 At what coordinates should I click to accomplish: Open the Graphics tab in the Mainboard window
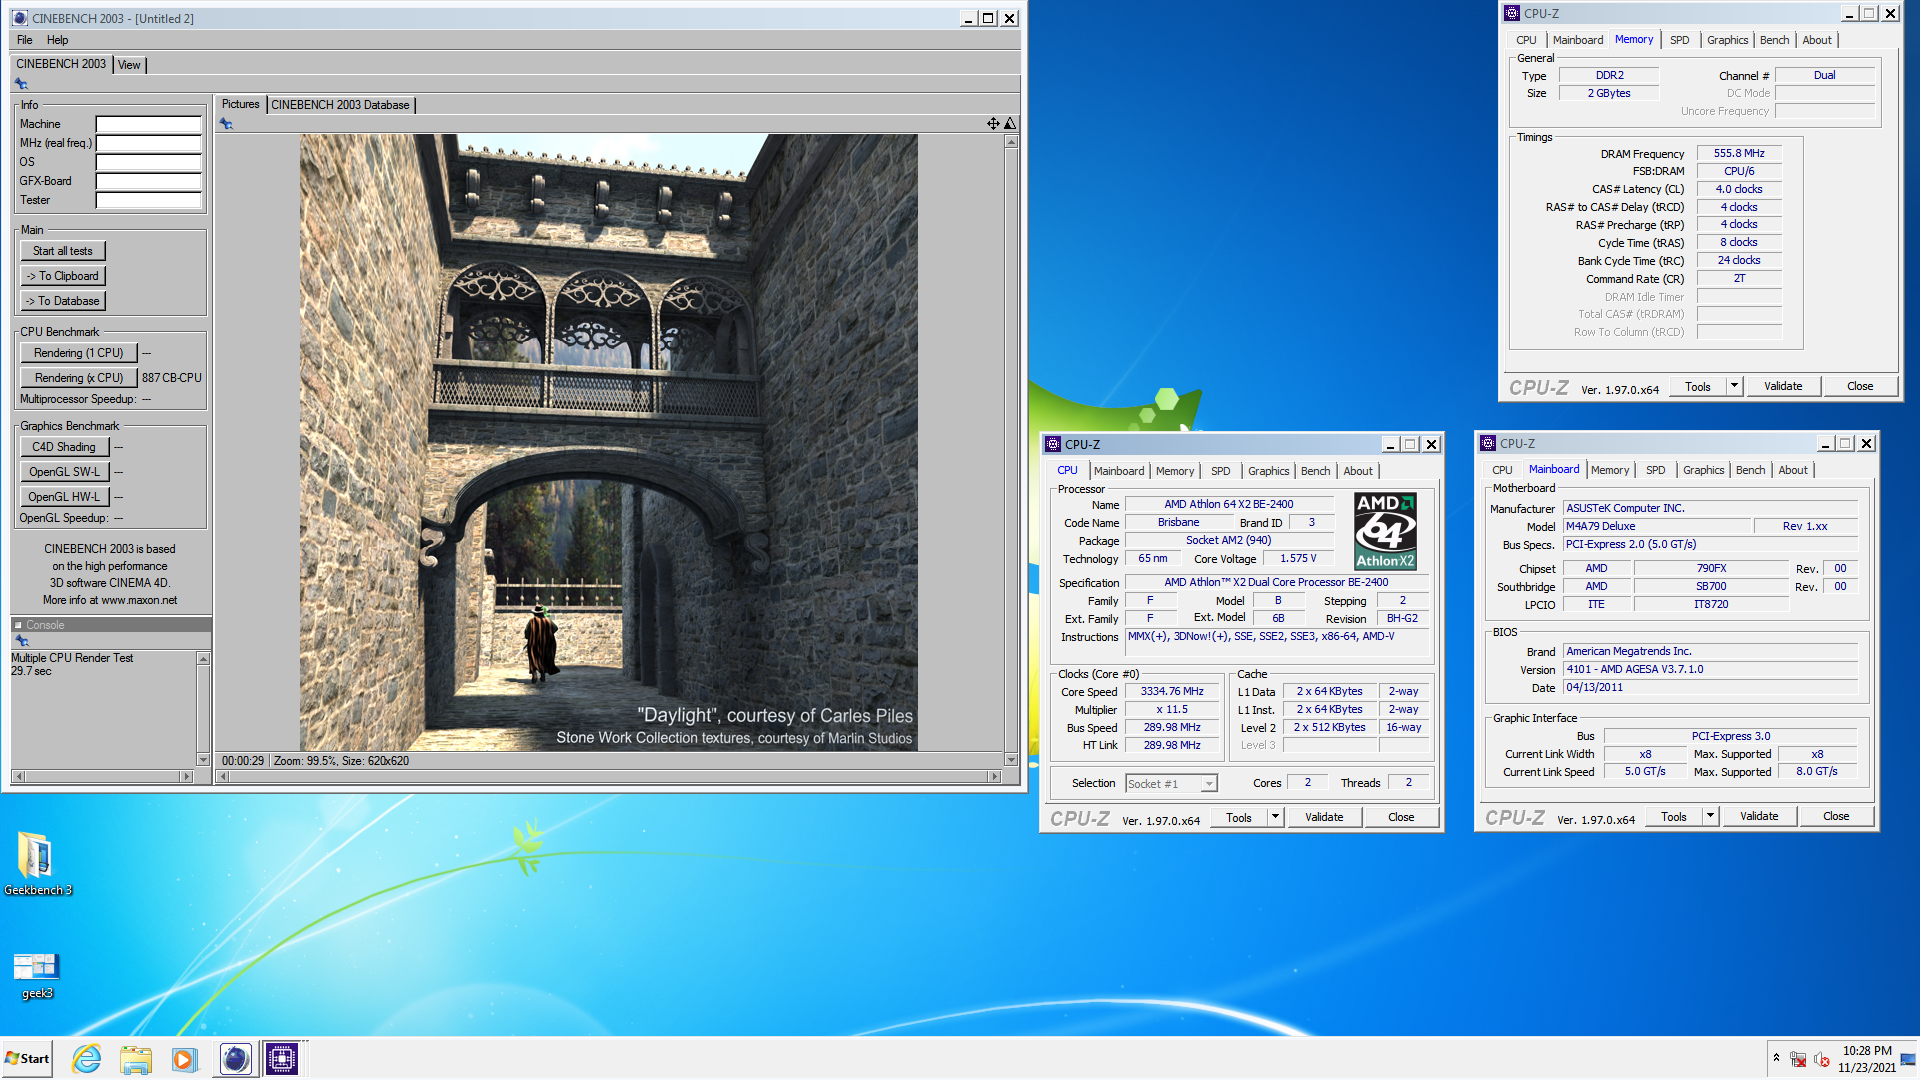pos(1704,470)
